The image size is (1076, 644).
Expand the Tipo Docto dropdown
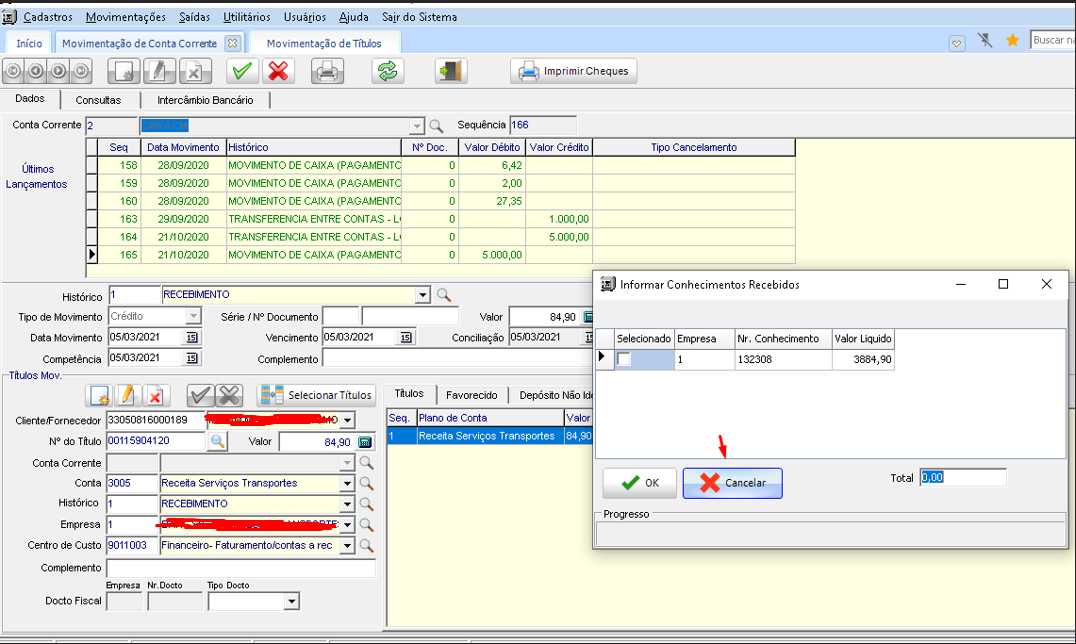[291, 602]
